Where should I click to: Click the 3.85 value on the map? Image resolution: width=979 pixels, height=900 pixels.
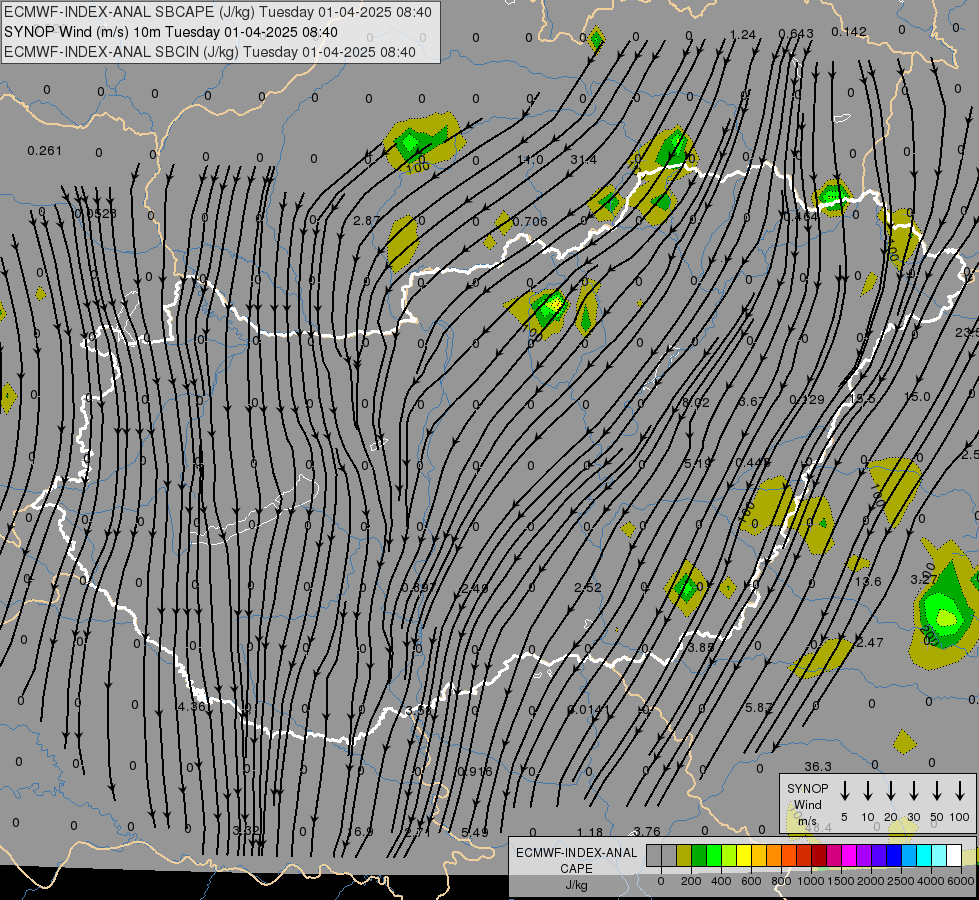[701, 648]
